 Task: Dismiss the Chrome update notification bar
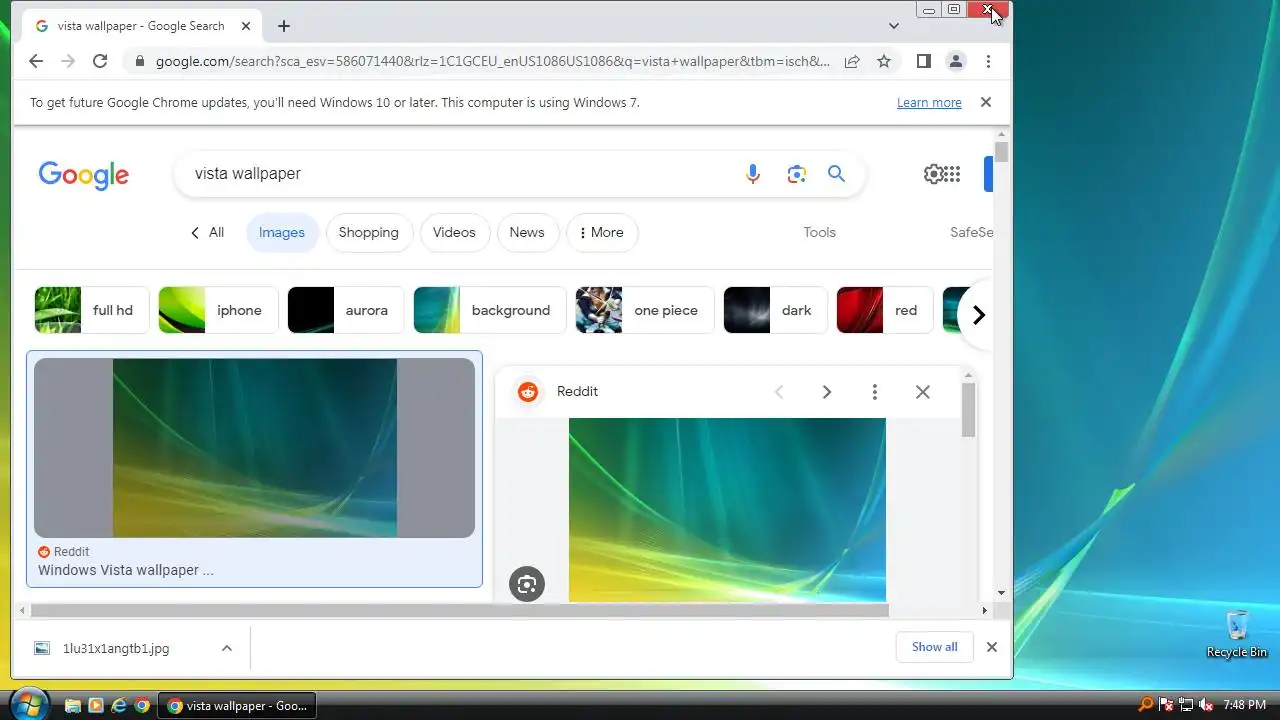pos(986,102)
